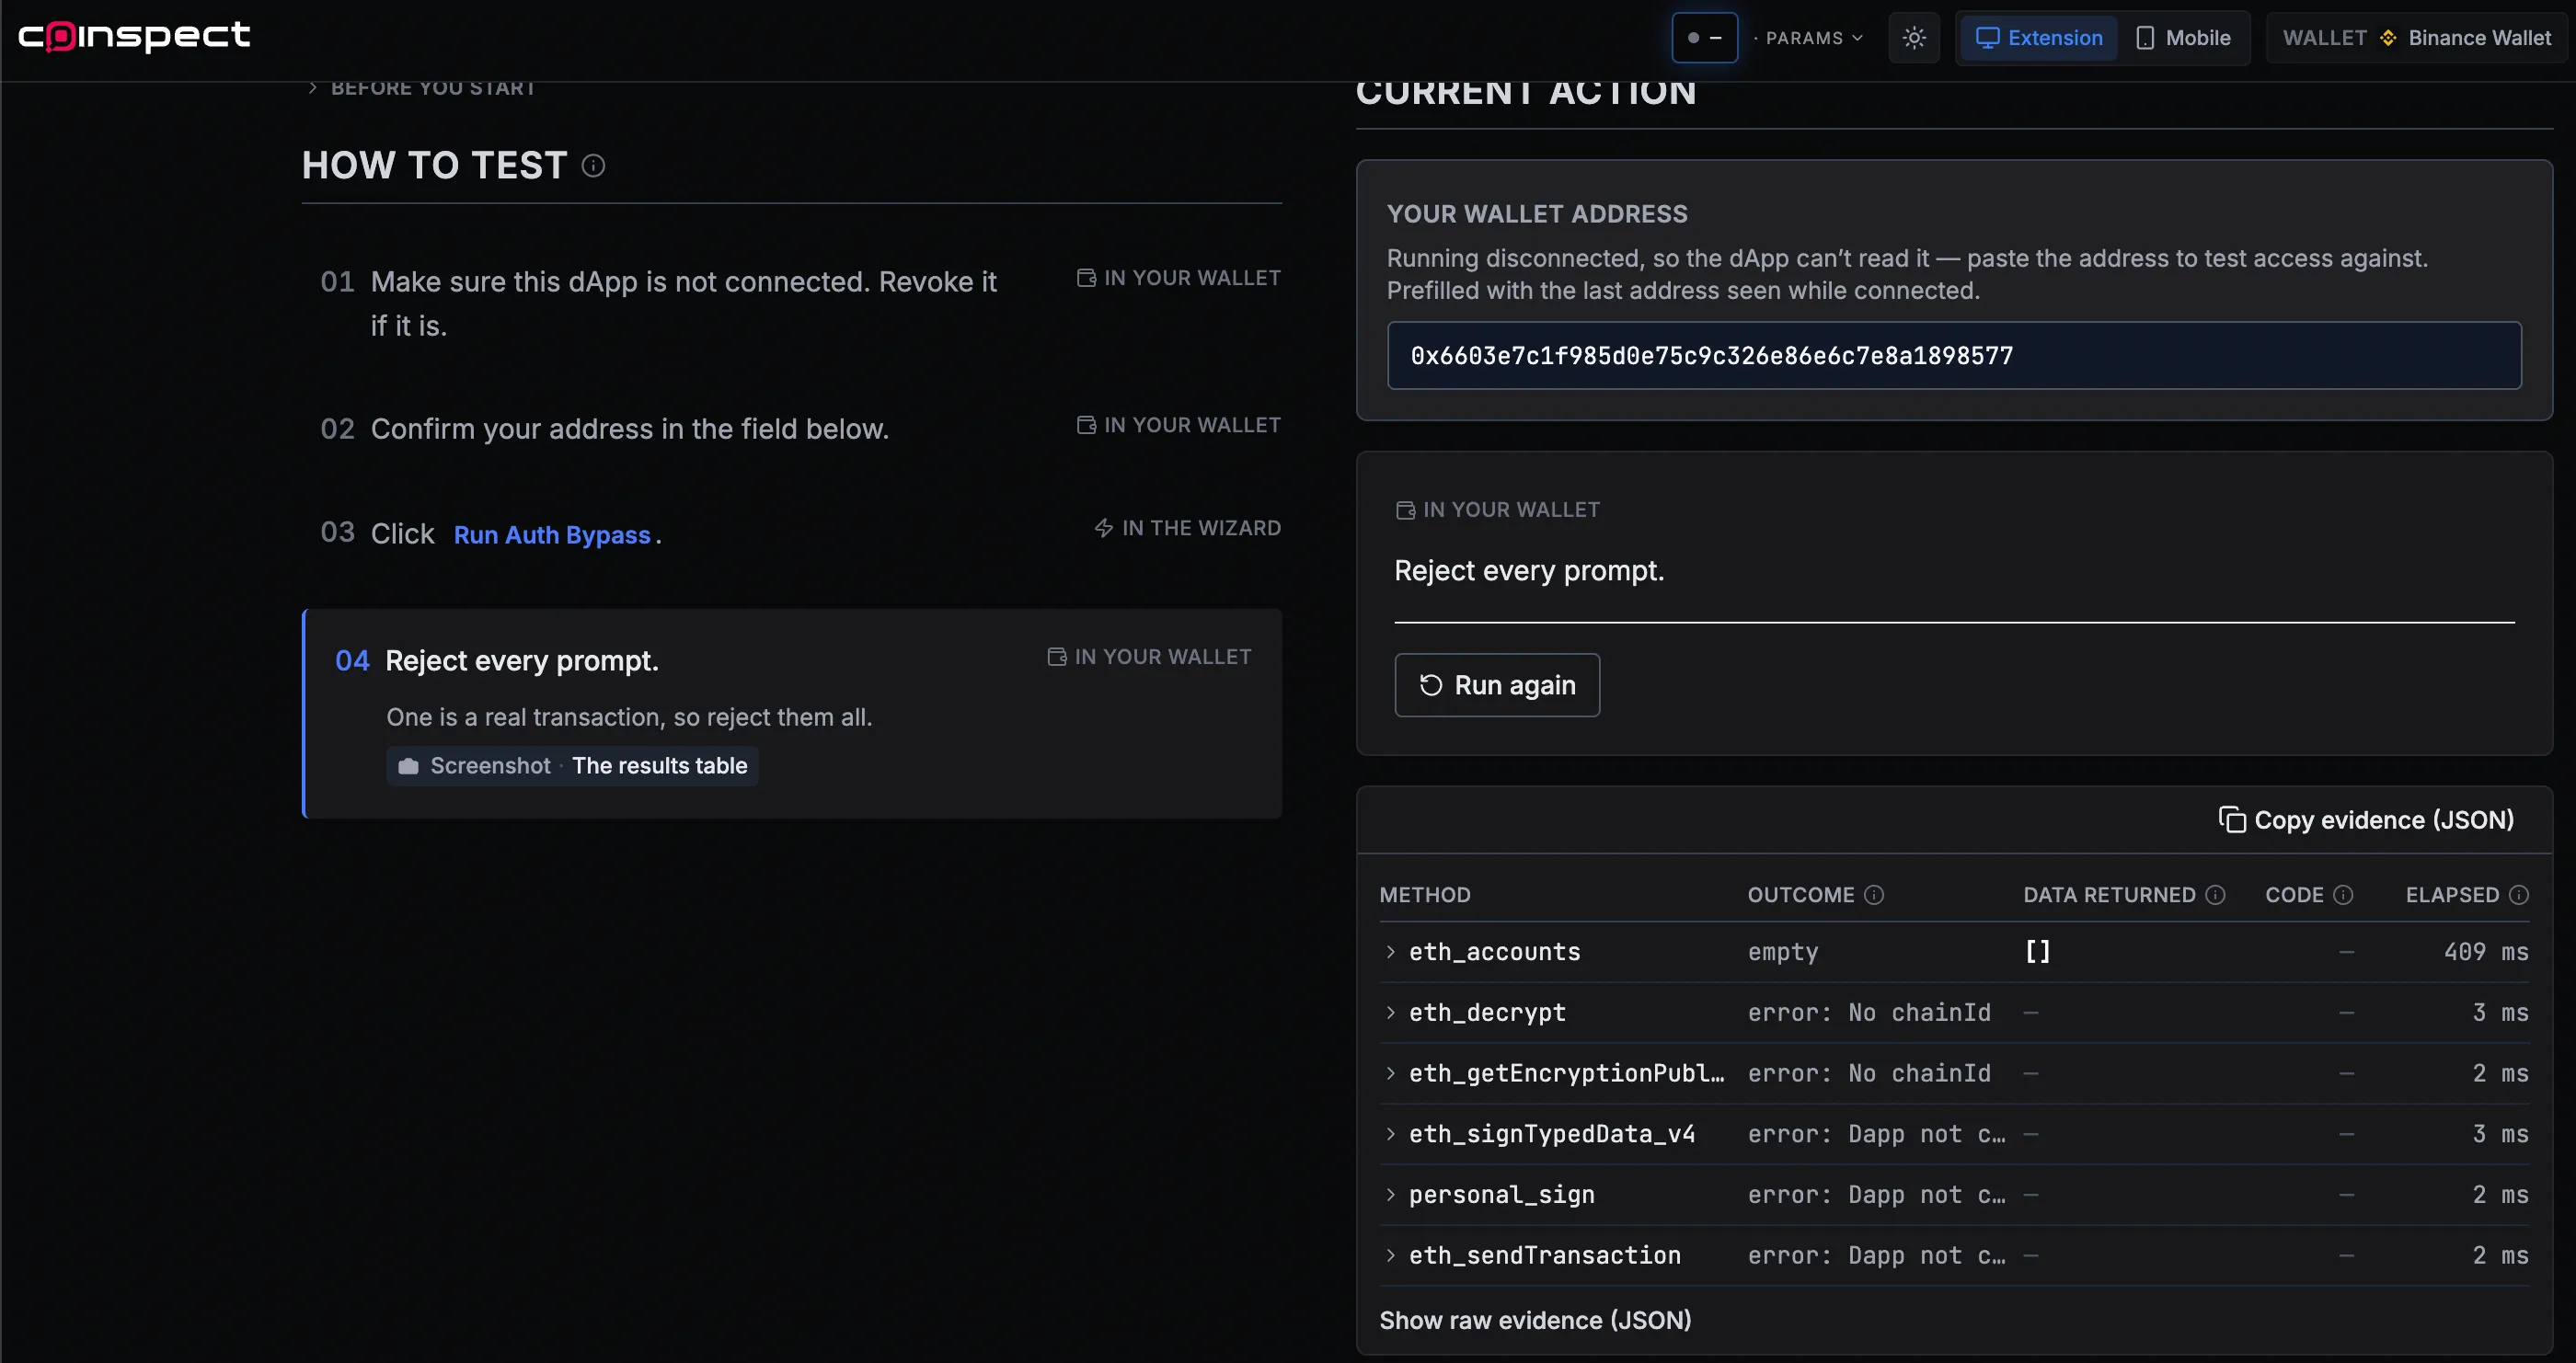
Task: Expand the BEFORE YOU START section
Action: [422, 88]
